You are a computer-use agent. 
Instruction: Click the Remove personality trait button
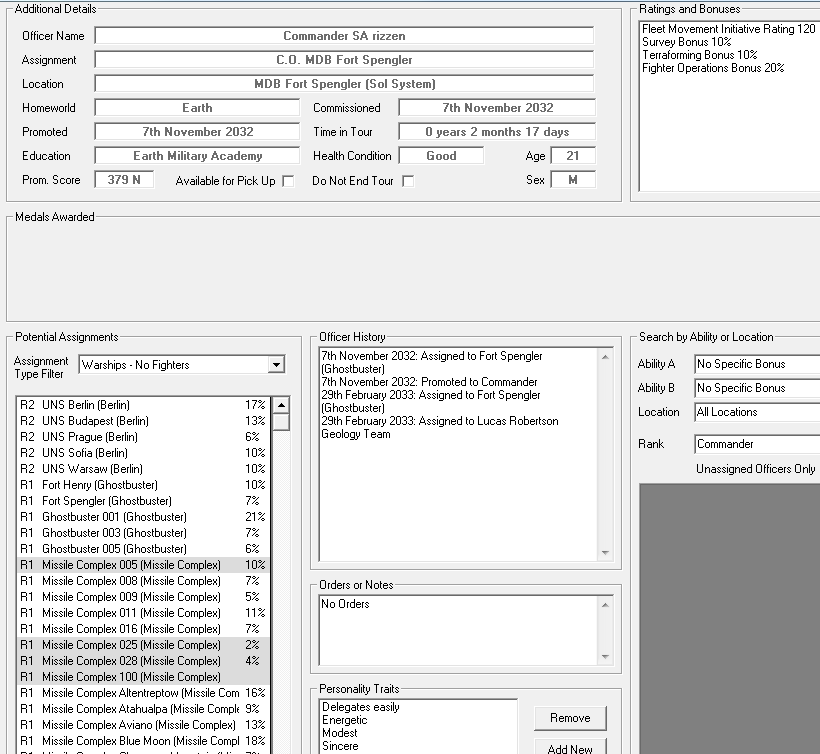tap(570, 718)
